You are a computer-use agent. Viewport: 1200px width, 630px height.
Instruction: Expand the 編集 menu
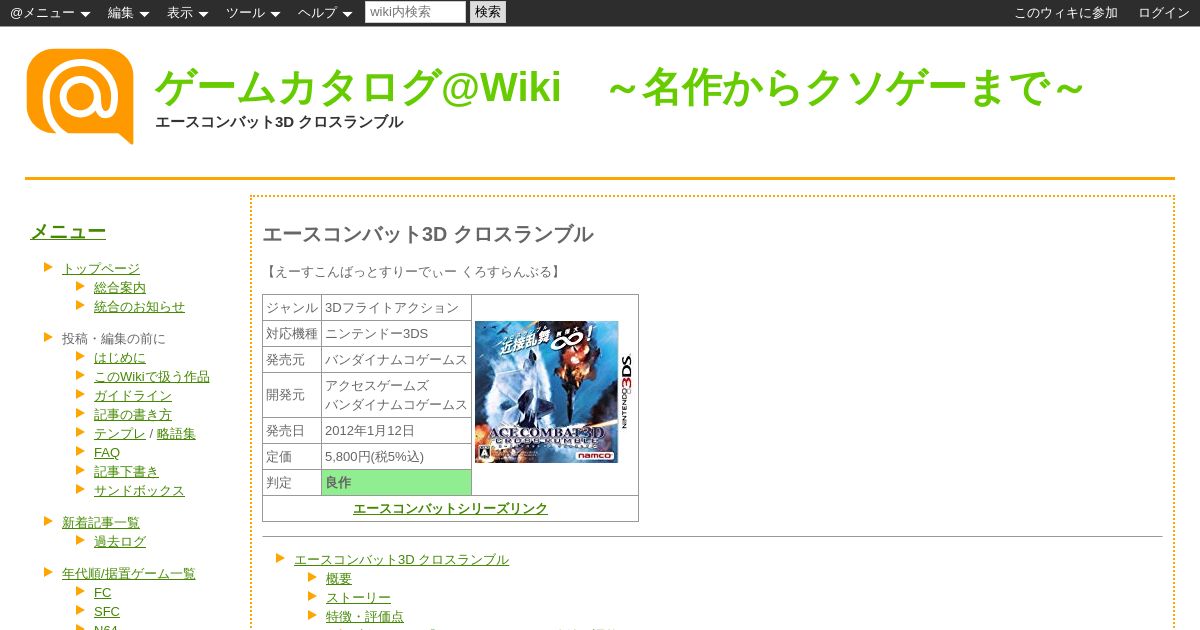click(x=128, y=13)
